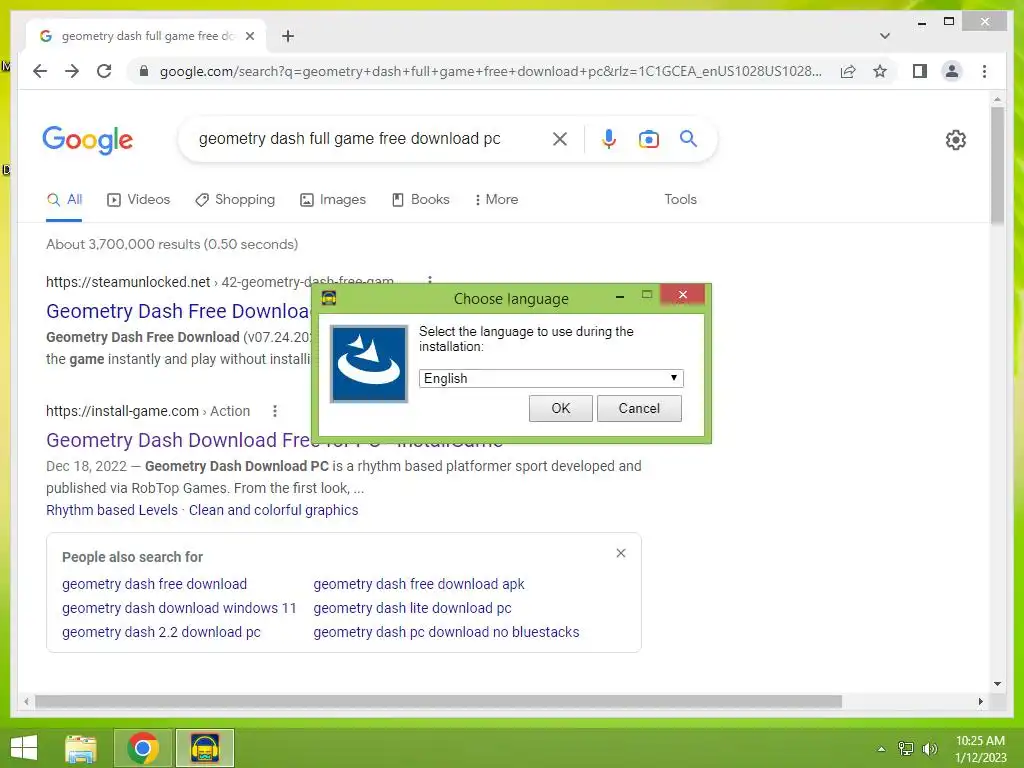This screenshot has width=1024, height=768.
Task: Click the Google logo
Action: 88,140
